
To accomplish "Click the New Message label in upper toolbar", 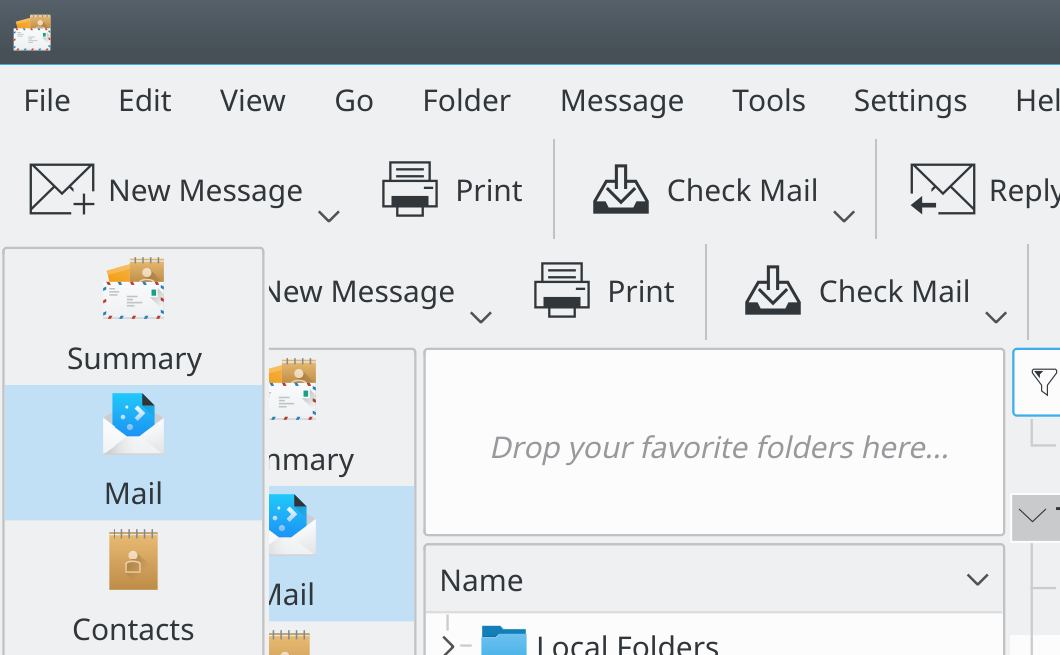I will click(206, 191).
